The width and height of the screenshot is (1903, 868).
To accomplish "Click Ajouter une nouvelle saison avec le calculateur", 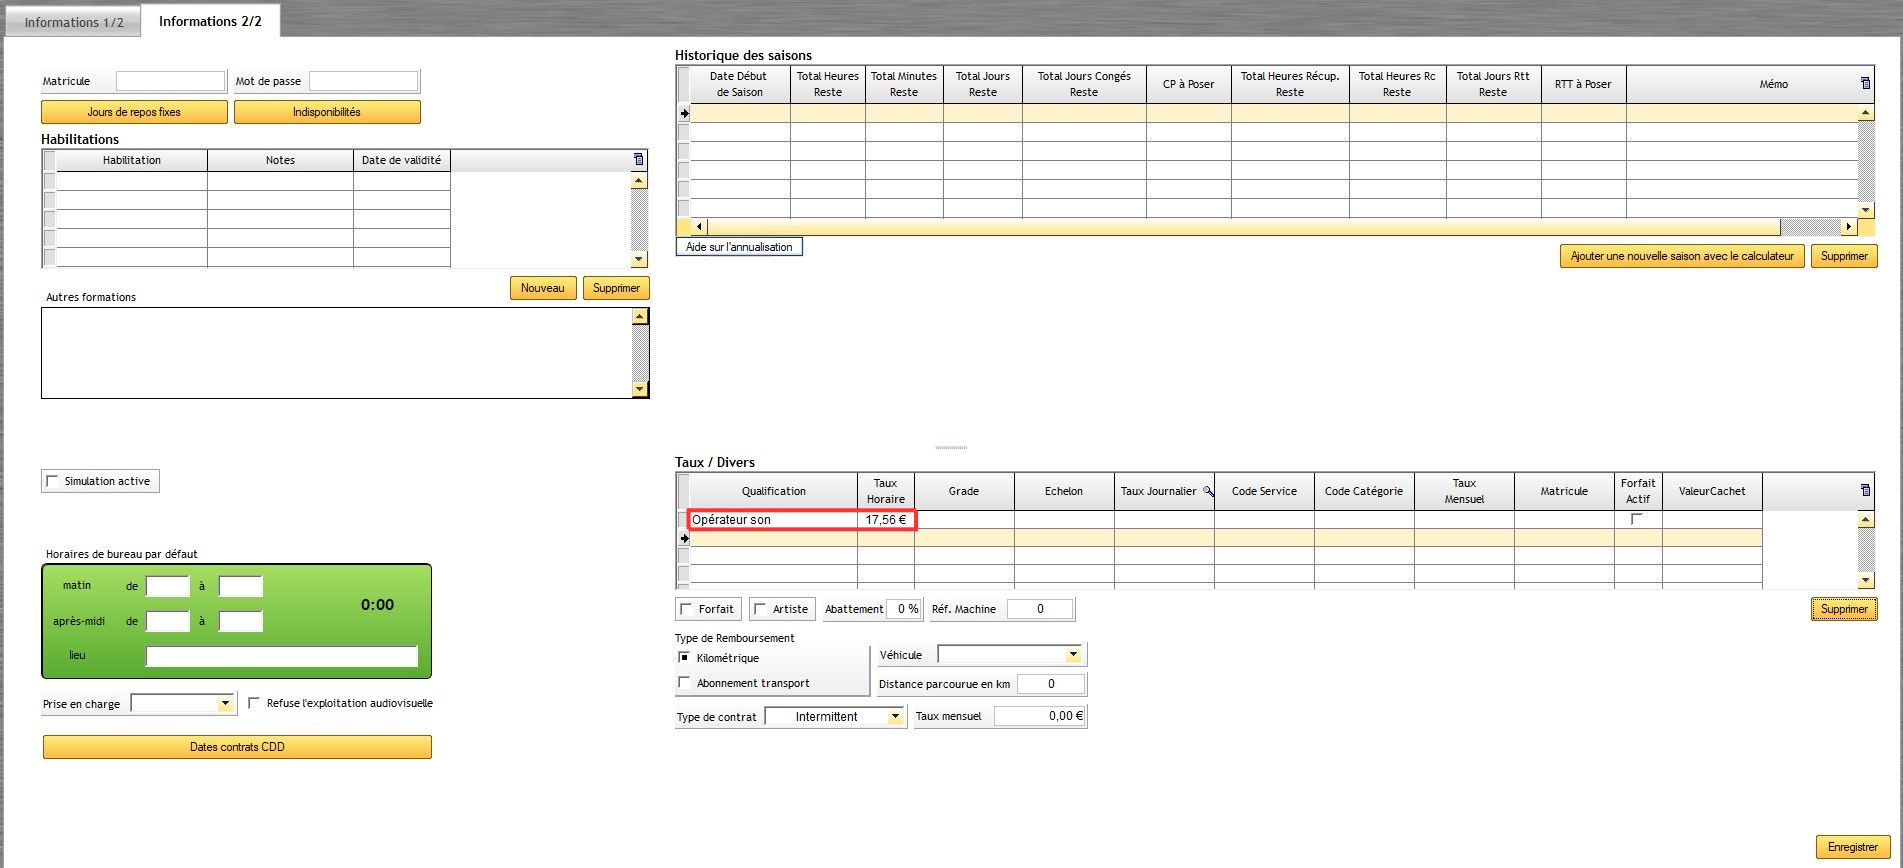I will (1682, 257).
